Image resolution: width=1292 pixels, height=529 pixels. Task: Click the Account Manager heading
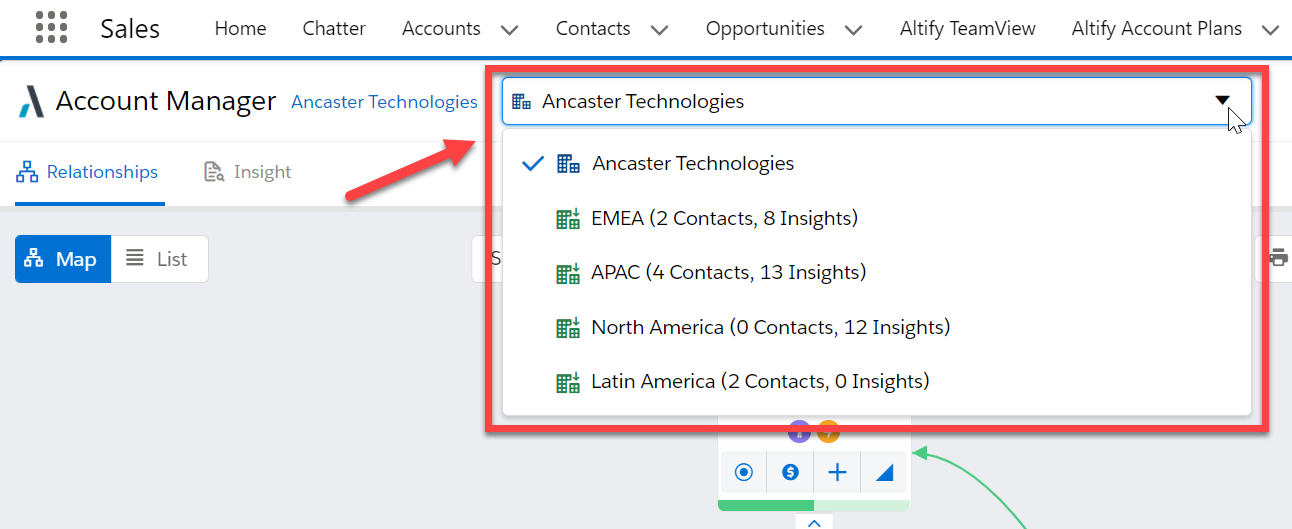[x=166, y=101]
